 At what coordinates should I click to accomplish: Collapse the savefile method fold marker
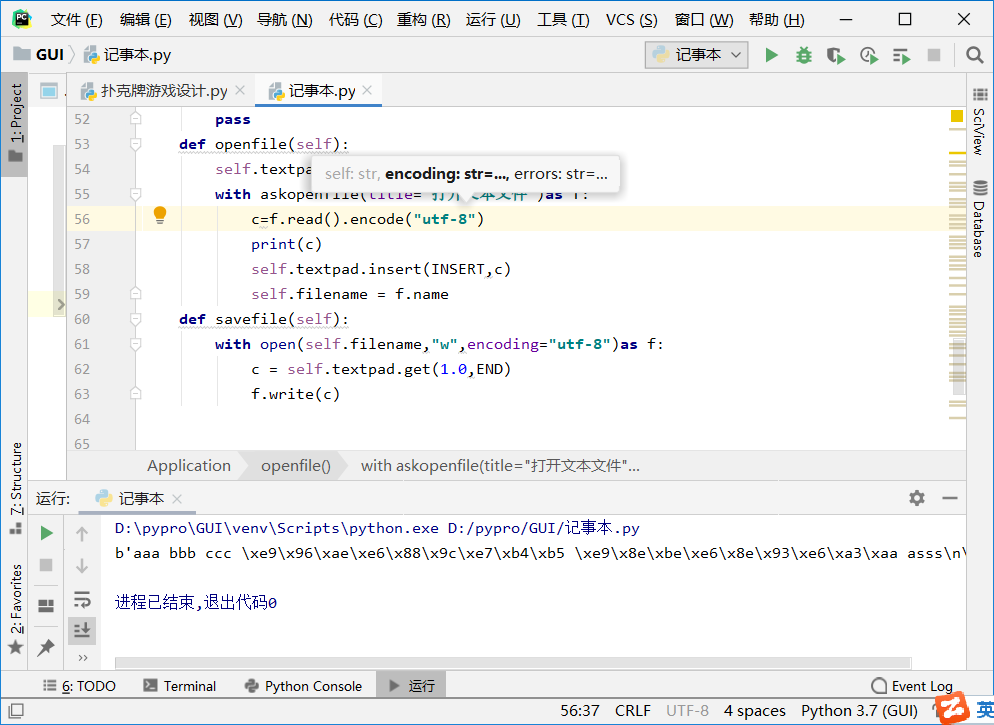135,319
